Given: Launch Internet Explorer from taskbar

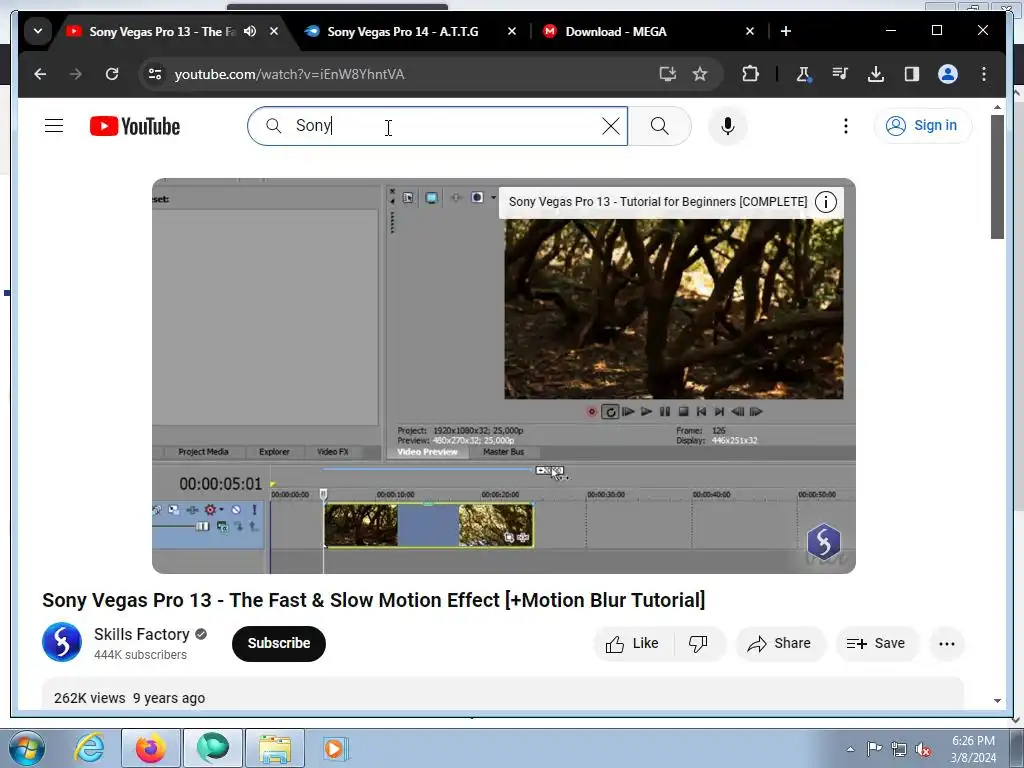Looking at the screenshot, I should [x=89, y=748].
